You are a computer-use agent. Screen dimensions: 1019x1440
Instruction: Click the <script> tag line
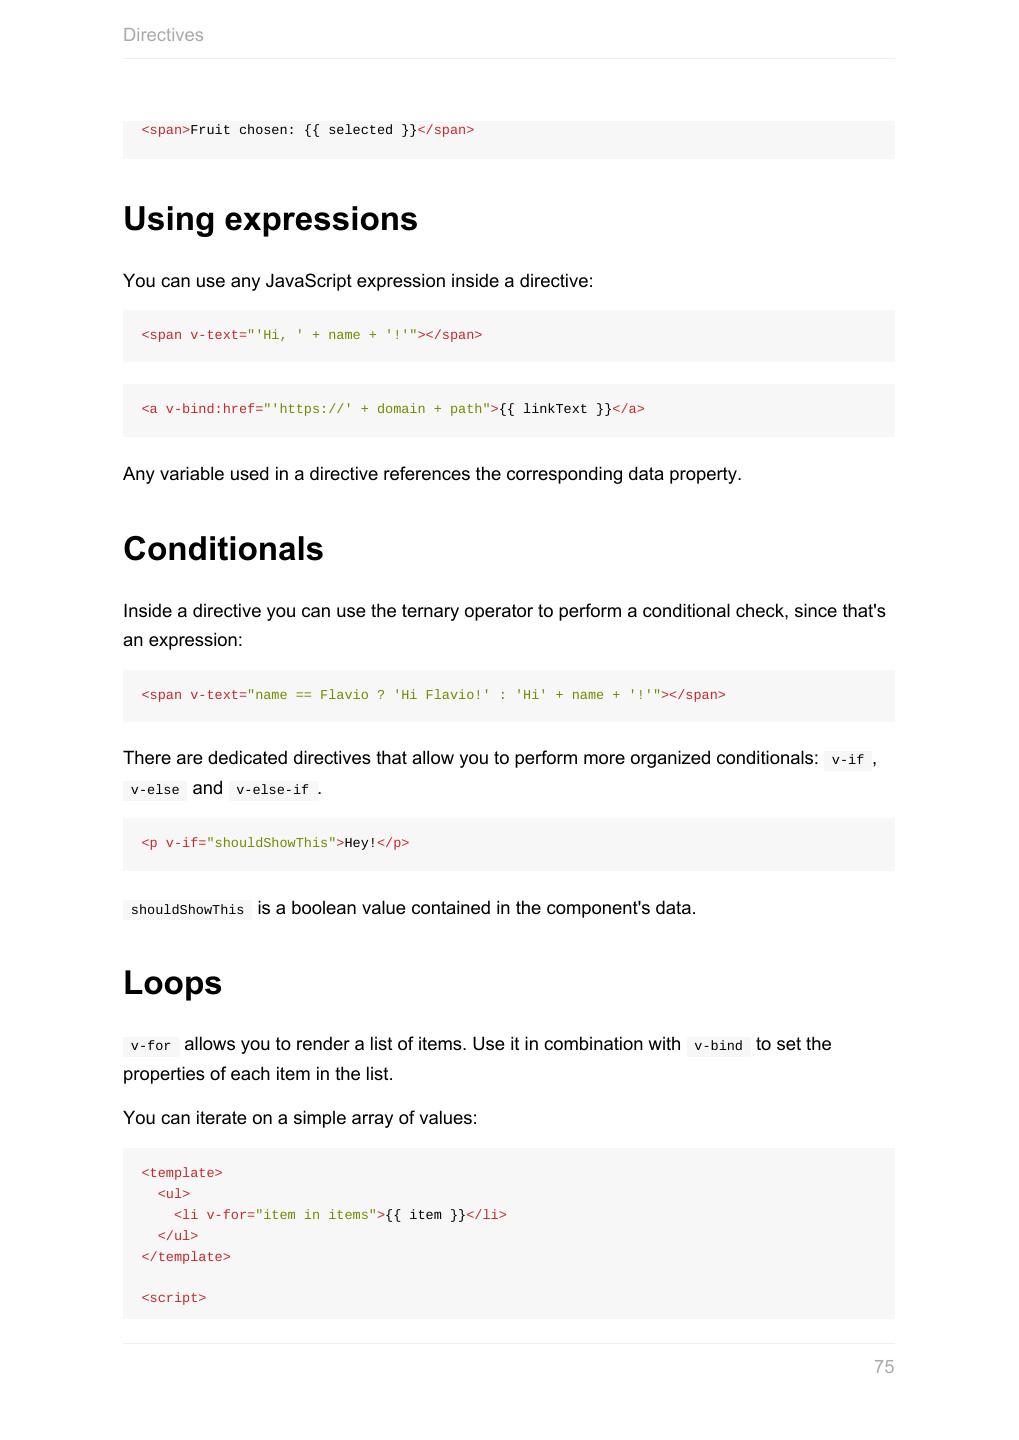click(174, 1298)
